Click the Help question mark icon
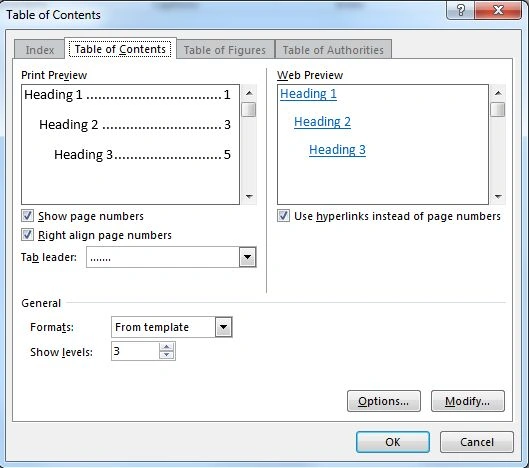529x468 pixels. click(461, 10)
